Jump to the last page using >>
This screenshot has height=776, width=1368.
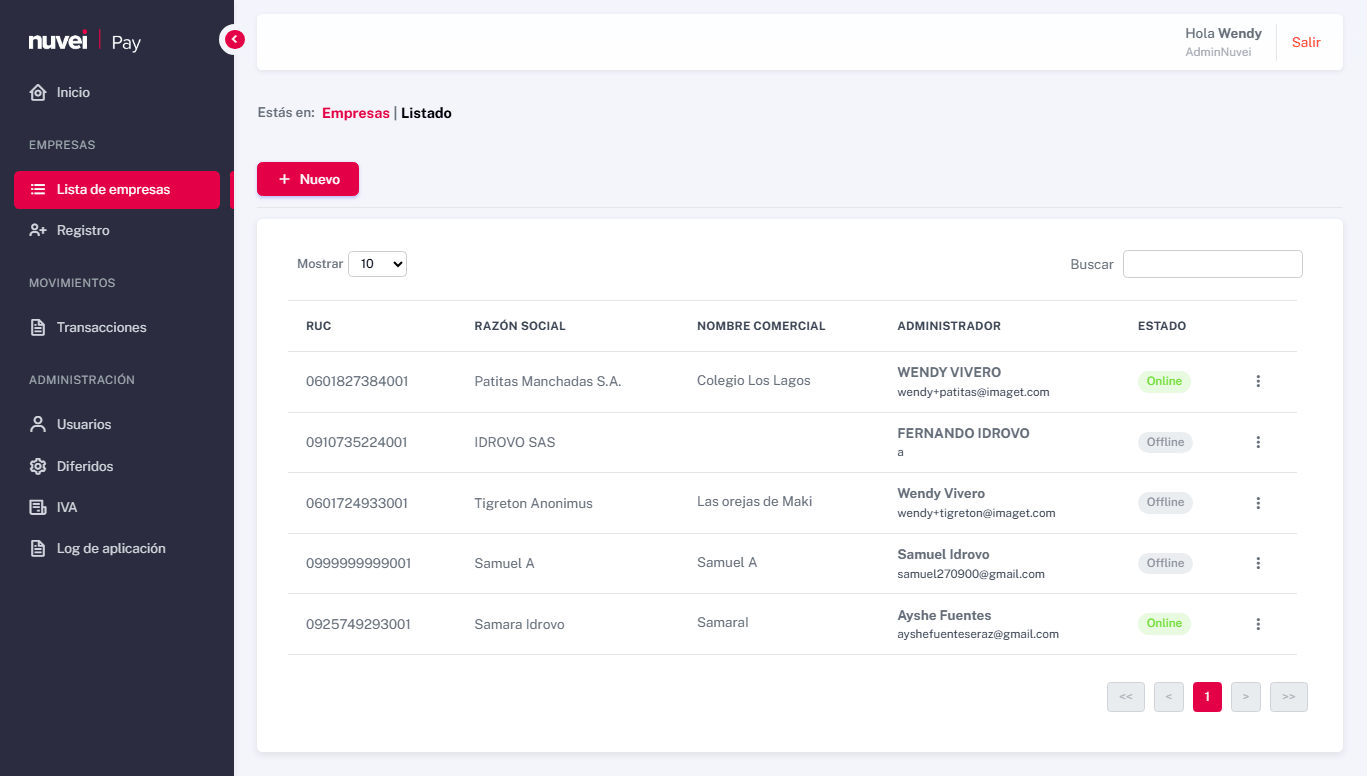coord(1288,696)
